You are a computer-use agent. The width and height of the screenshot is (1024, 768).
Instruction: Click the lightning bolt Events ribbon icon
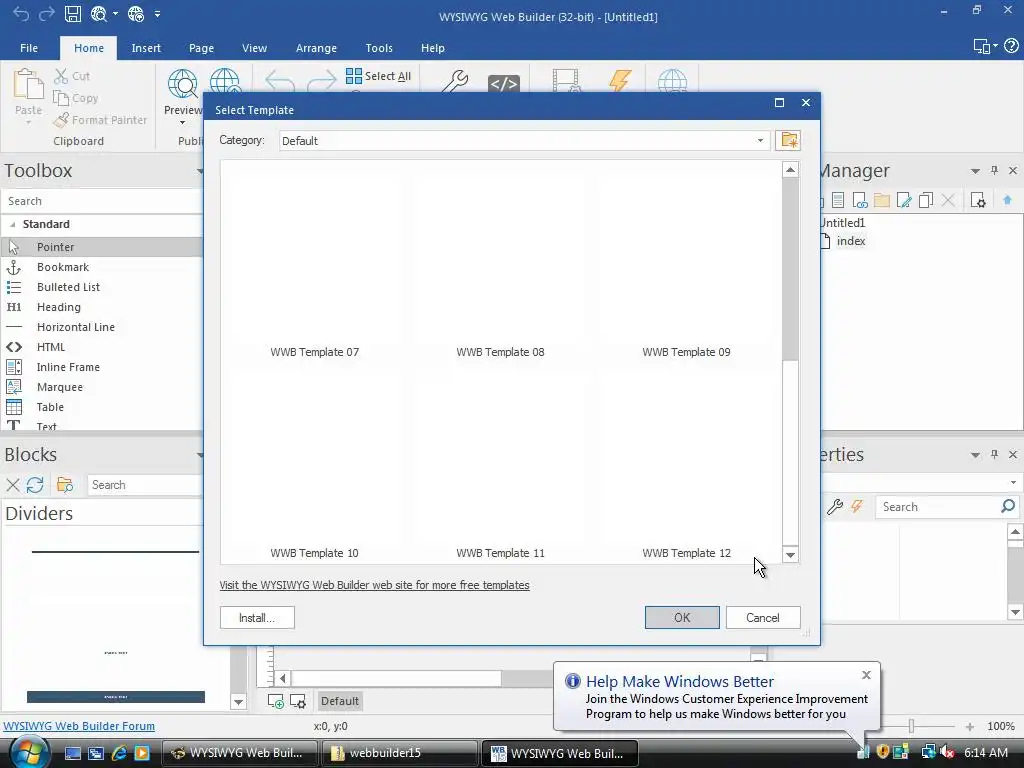point(619,80)
